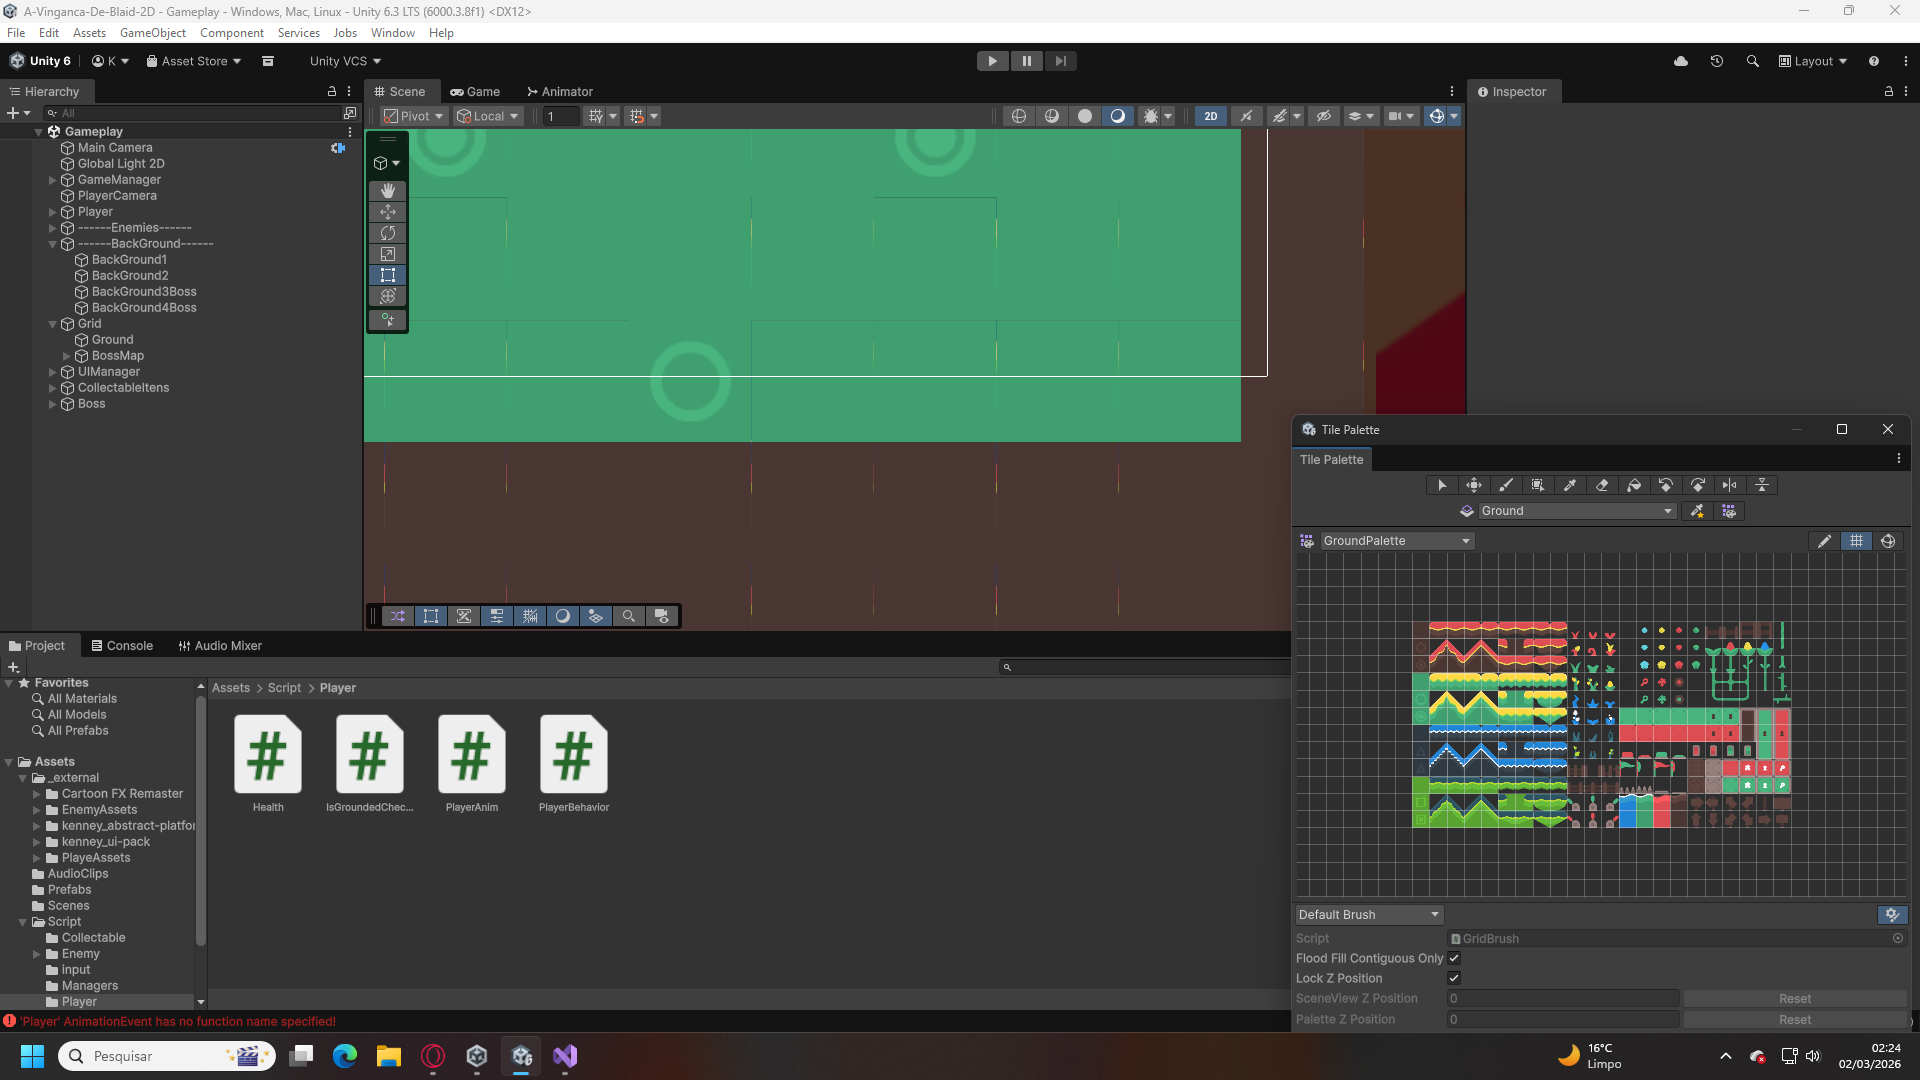The image size is (1920, 1080).
Task: Click the box selection tile tool
Action: (x=1538, y=485)
